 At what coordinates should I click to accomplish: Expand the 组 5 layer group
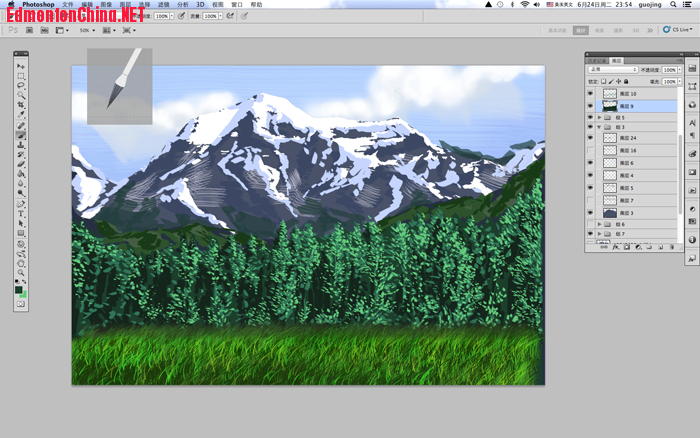[599, 117]
